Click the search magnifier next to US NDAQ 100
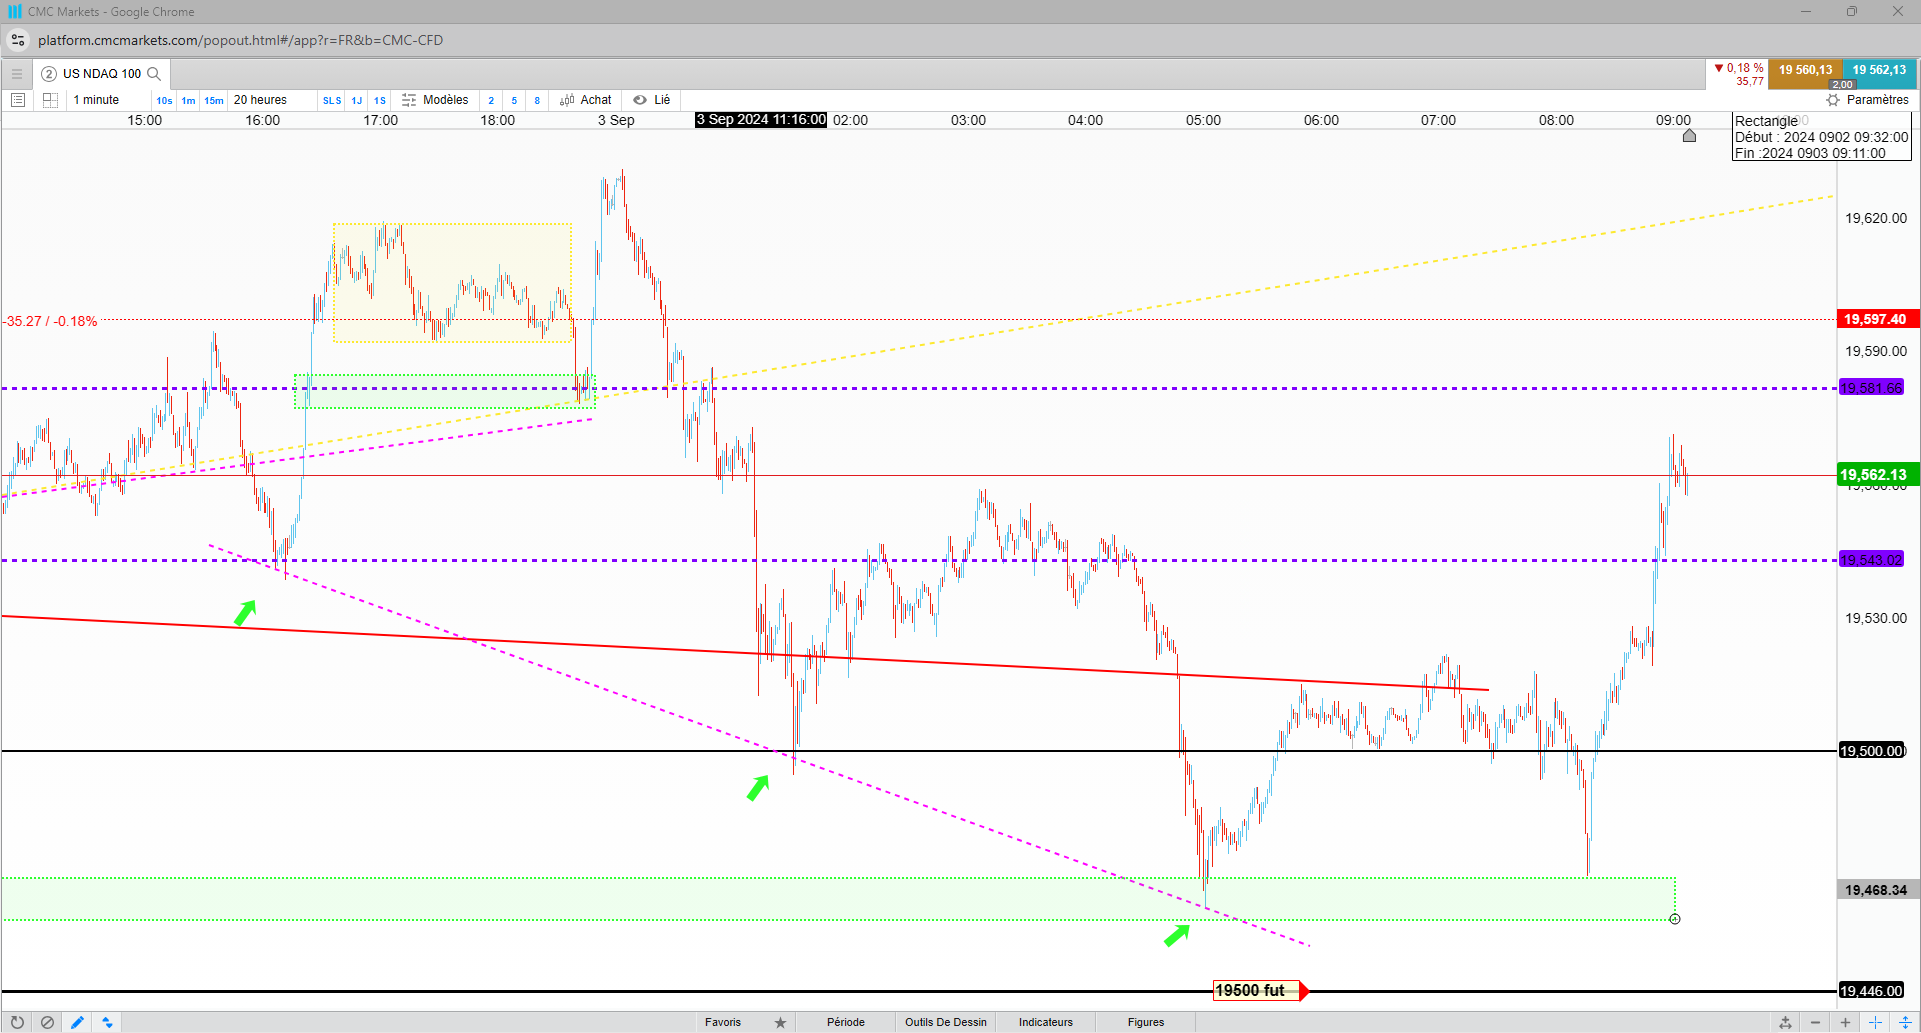 154,74
